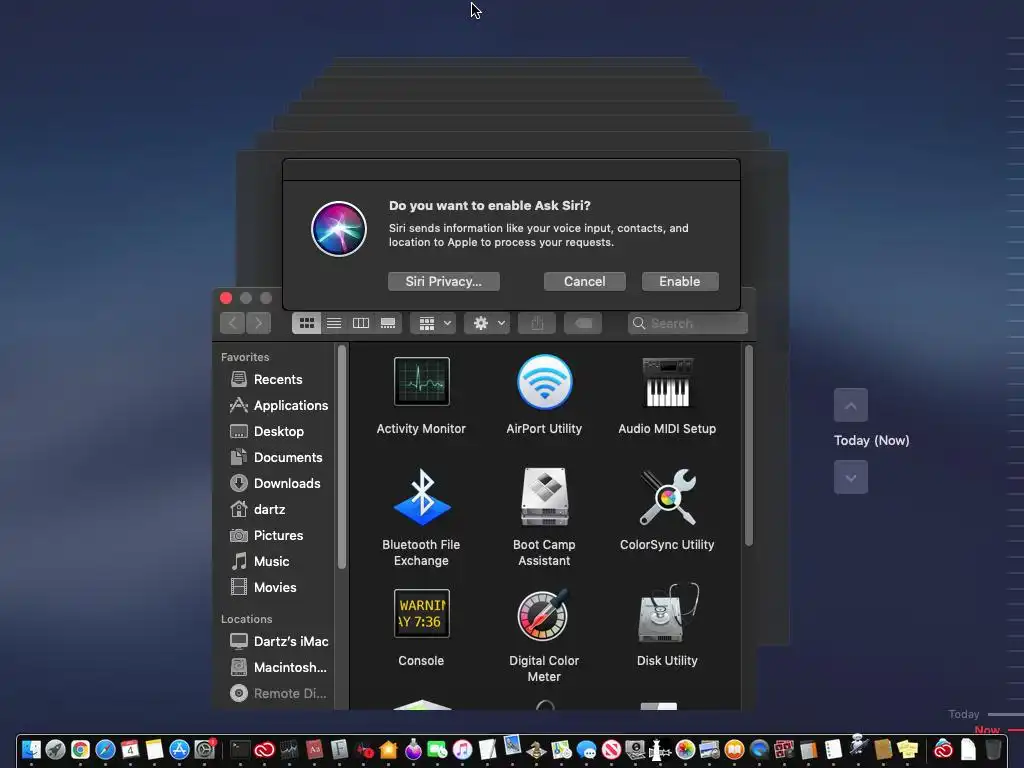The image size is (1024, 768).
Task: Open Activity Monitor app icon
Action: (421, 381)
